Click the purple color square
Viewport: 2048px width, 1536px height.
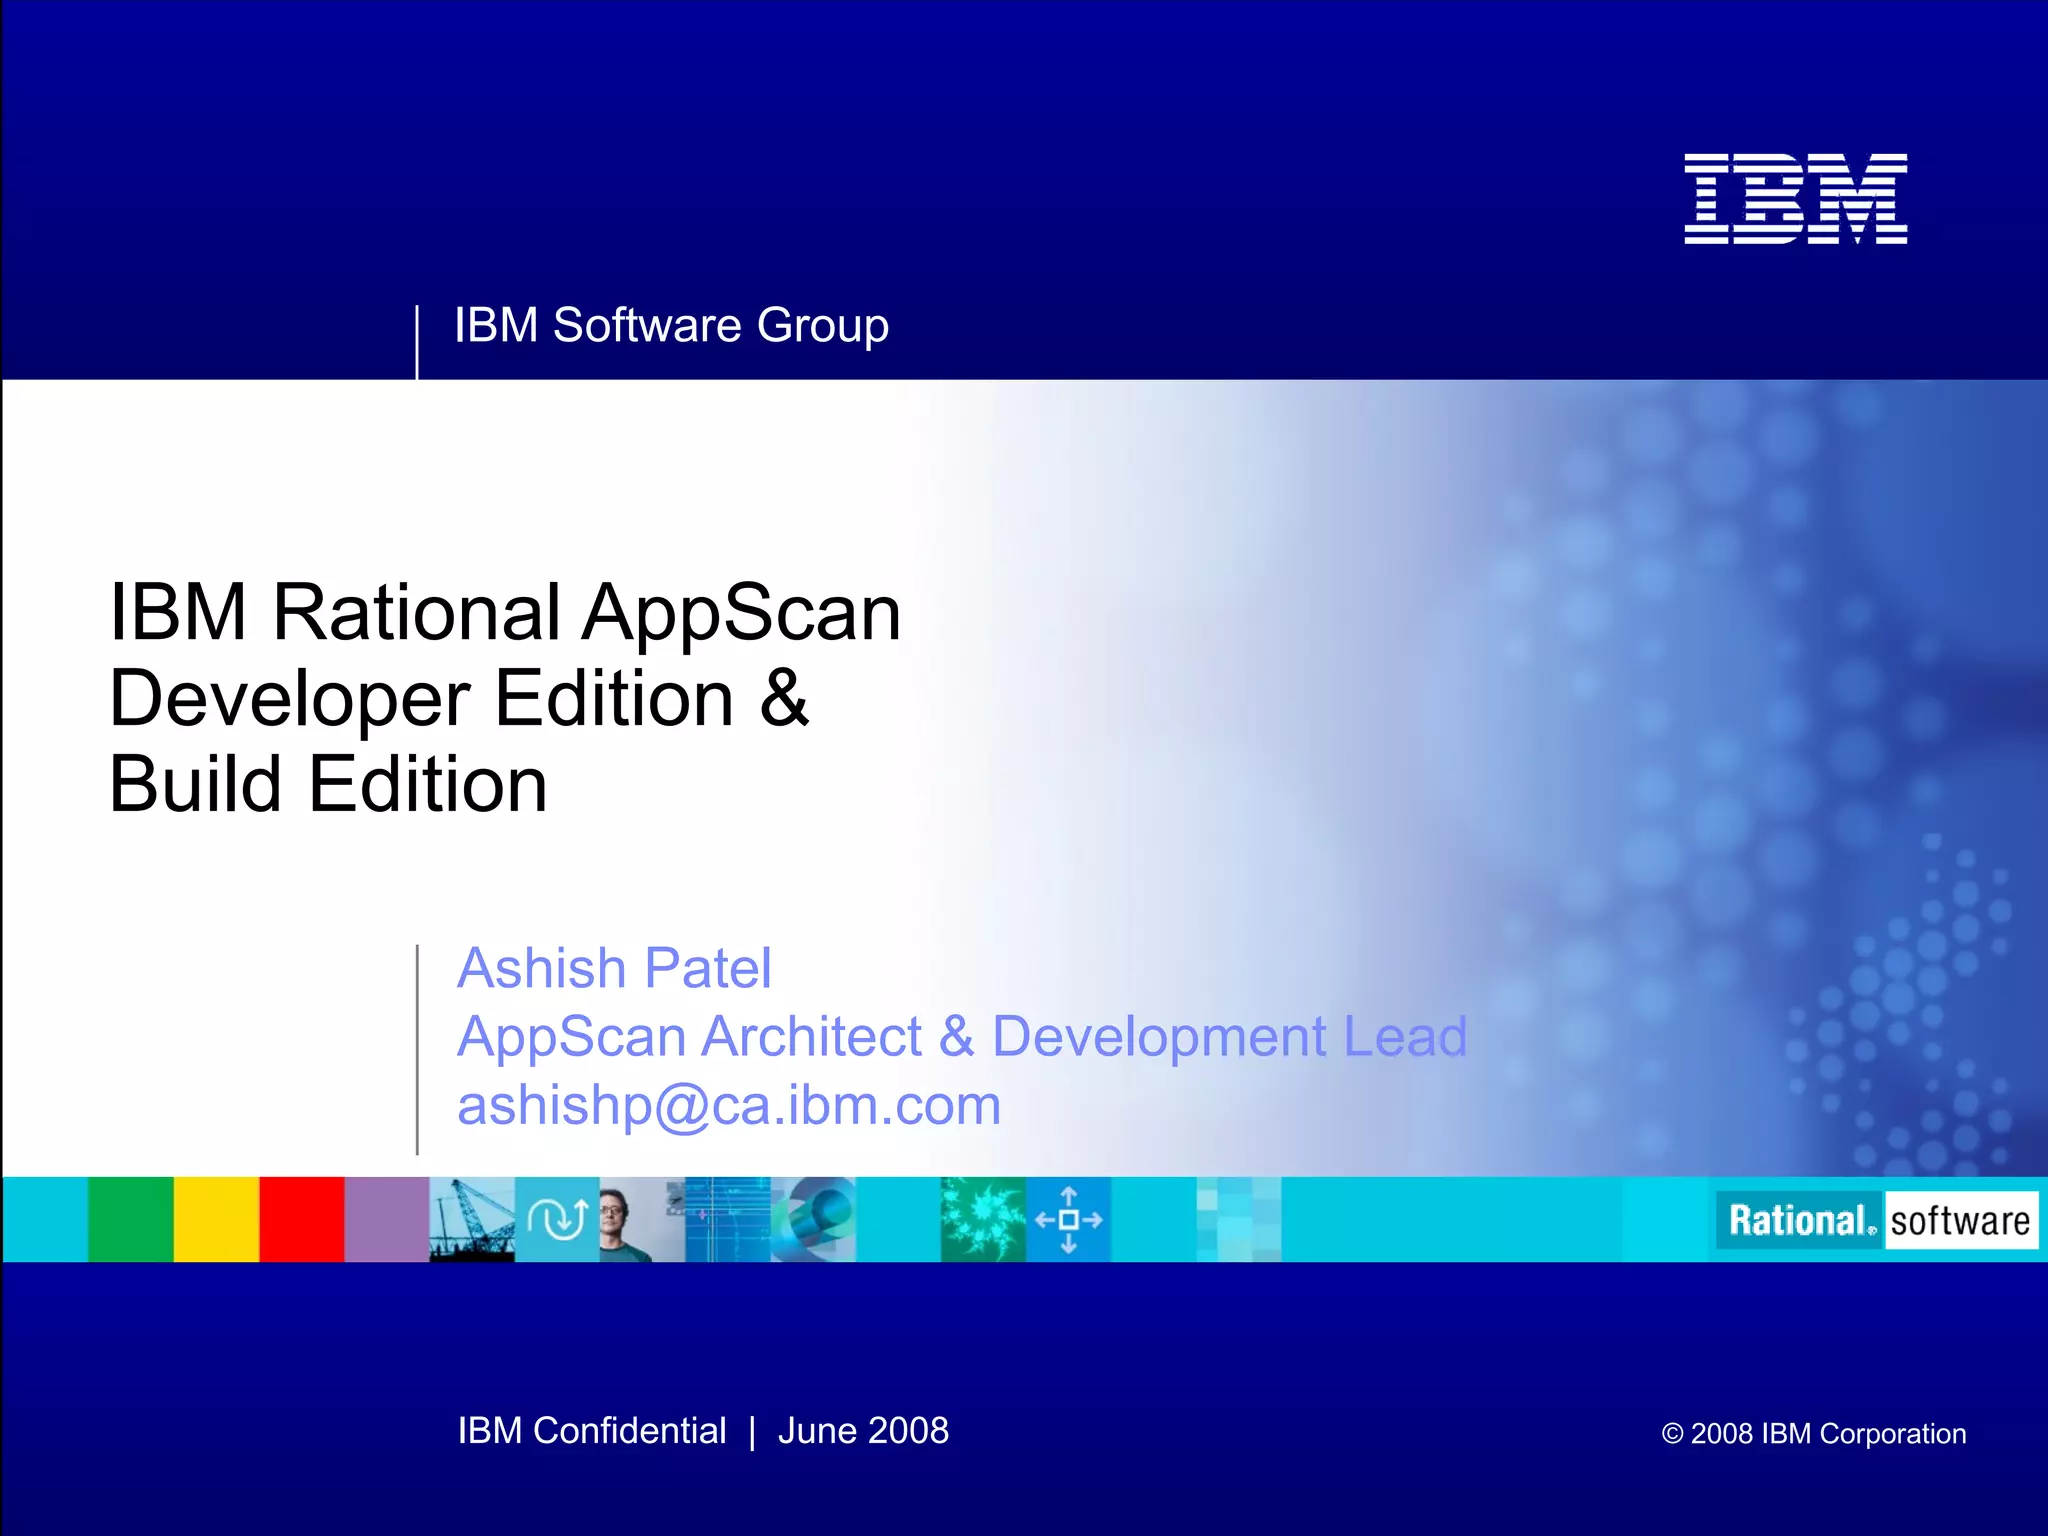click(386, 1219)
